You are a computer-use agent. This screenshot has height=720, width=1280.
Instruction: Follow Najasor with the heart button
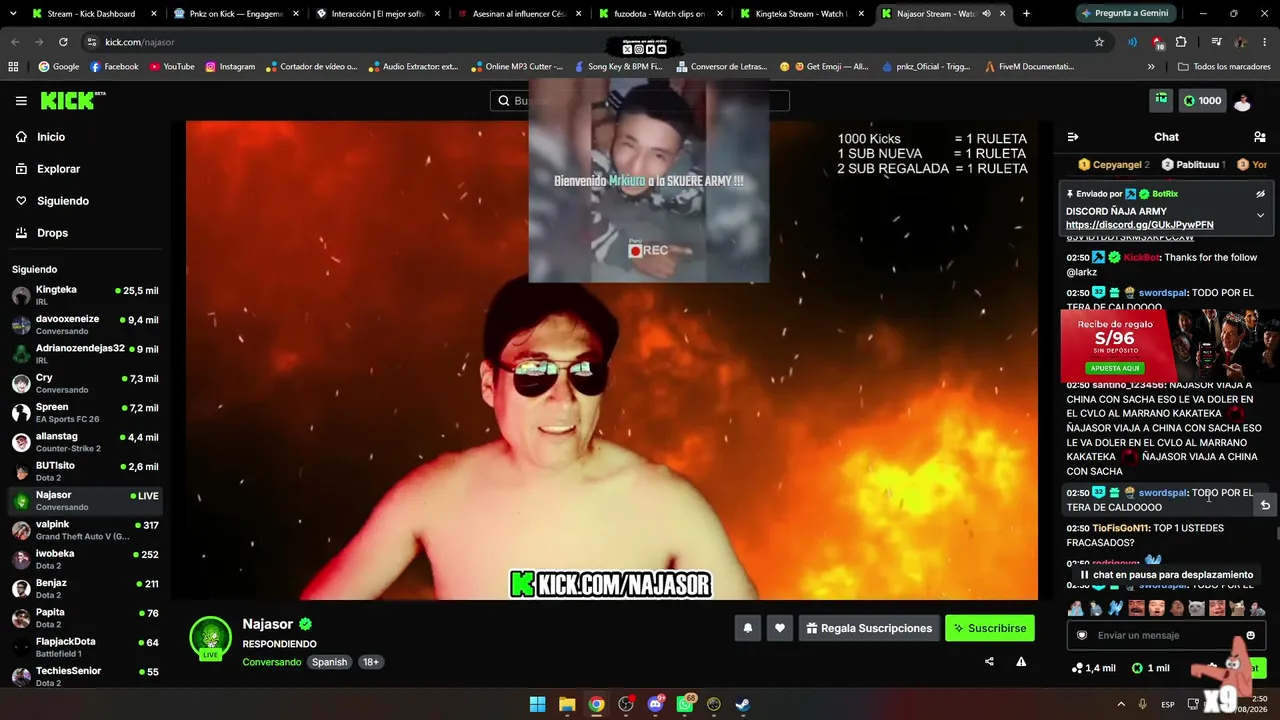tap(780, 628)
